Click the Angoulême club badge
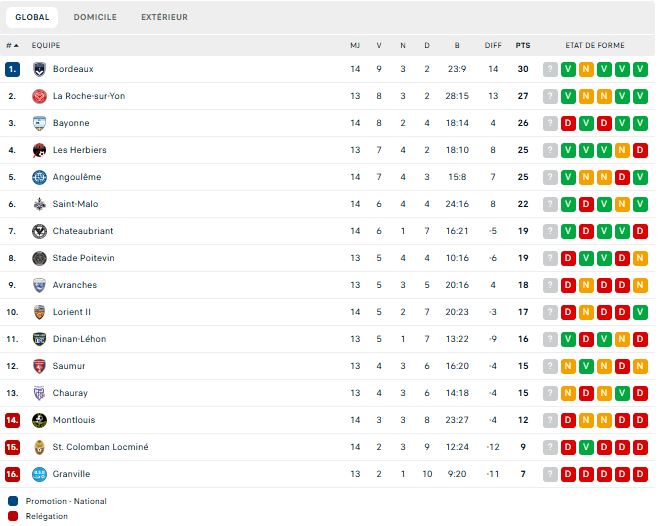This screenshot has width=662, height=526. [40, 177]
